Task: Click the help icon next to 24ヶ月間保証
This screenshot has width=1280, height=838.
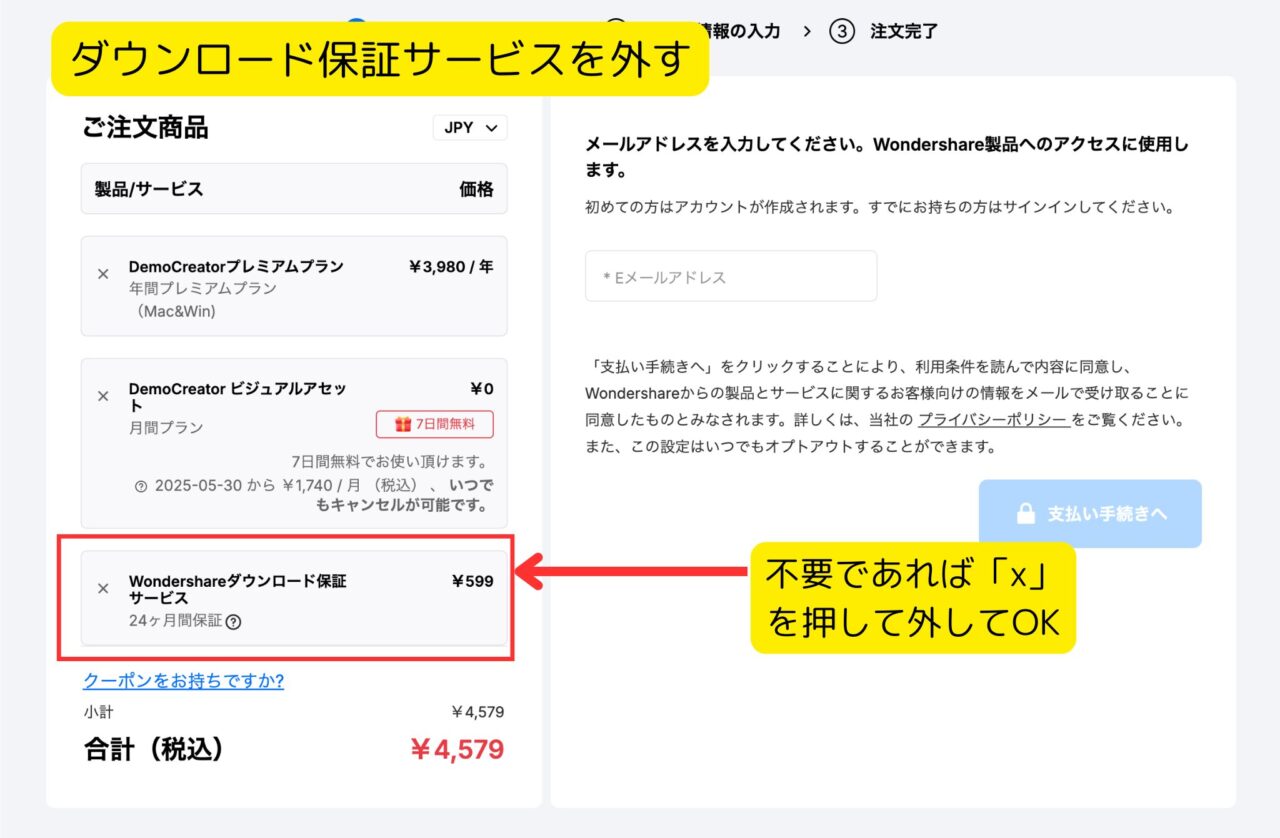Action: [x=234, y=621]
